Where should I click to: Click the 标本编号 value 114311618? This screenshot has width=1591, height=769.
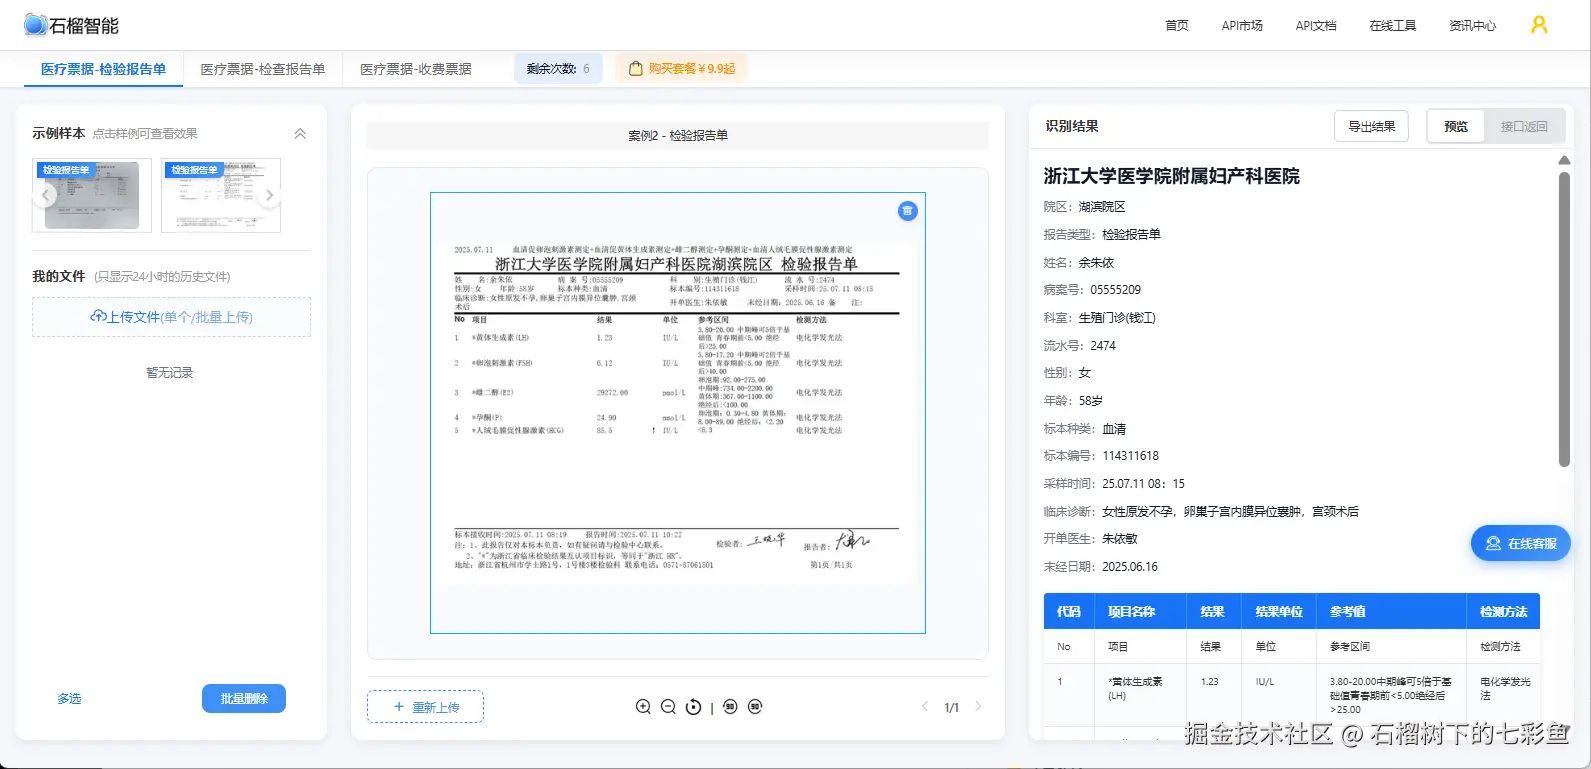coord(1130,456)
